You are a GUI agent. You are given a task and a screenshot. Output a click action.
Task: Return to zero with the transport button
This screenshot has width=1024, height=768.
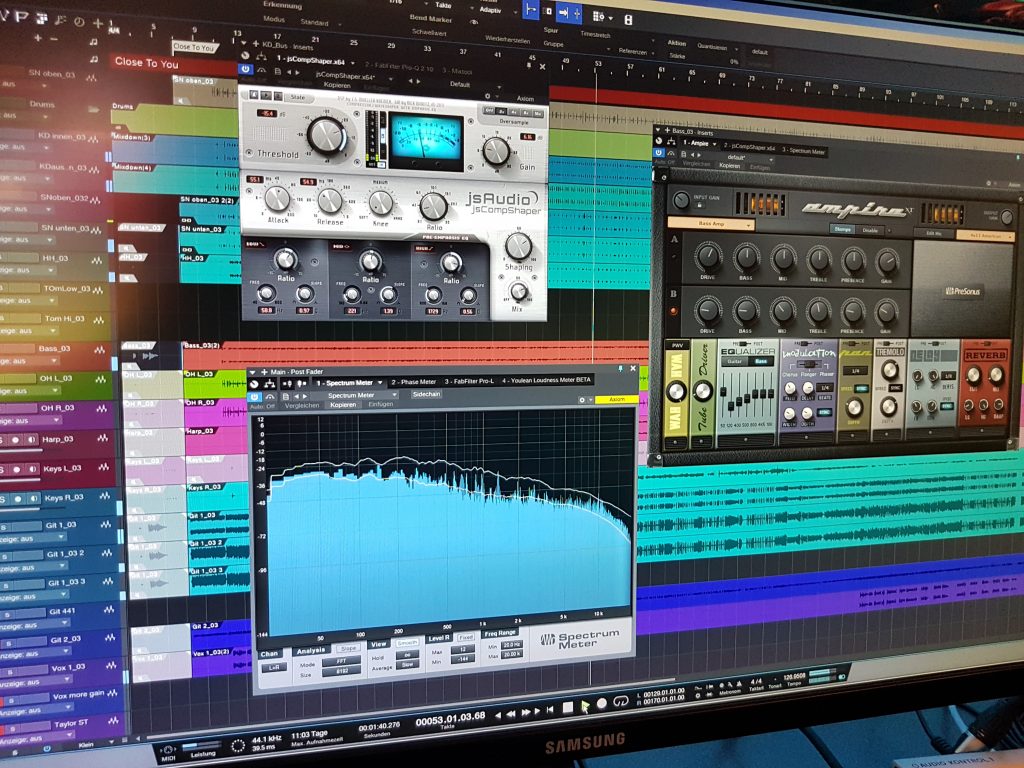[550, 709]
